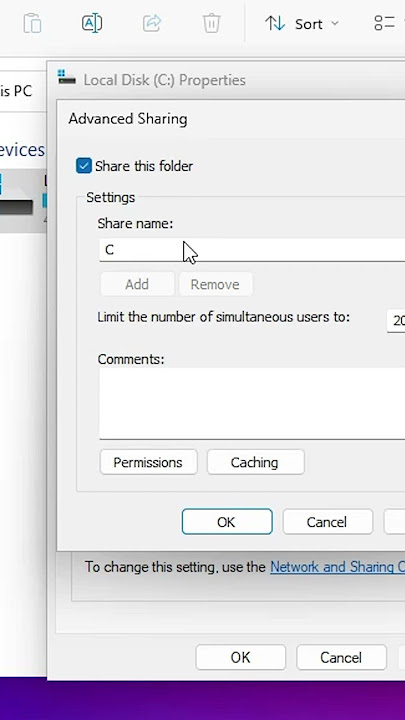Click the Remove share name button
Viewport: 405px width, 720px height.
click(x=215, y=284)
